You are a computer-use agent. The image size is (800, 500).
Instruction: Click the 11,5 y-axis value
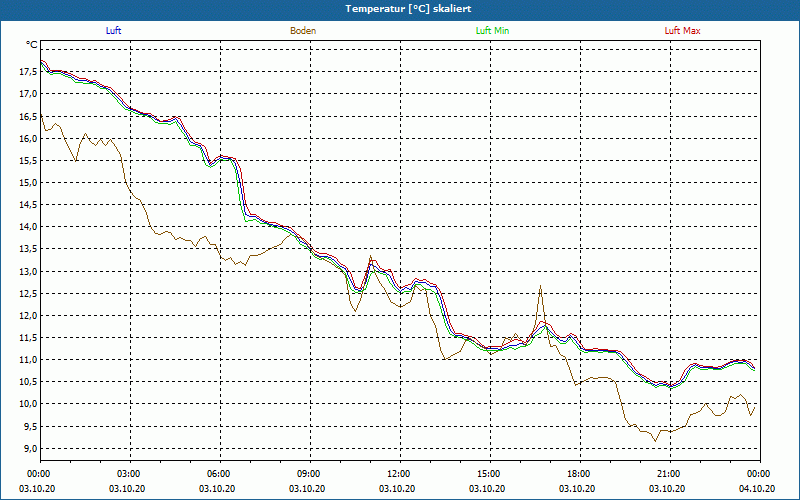[28, 338]
